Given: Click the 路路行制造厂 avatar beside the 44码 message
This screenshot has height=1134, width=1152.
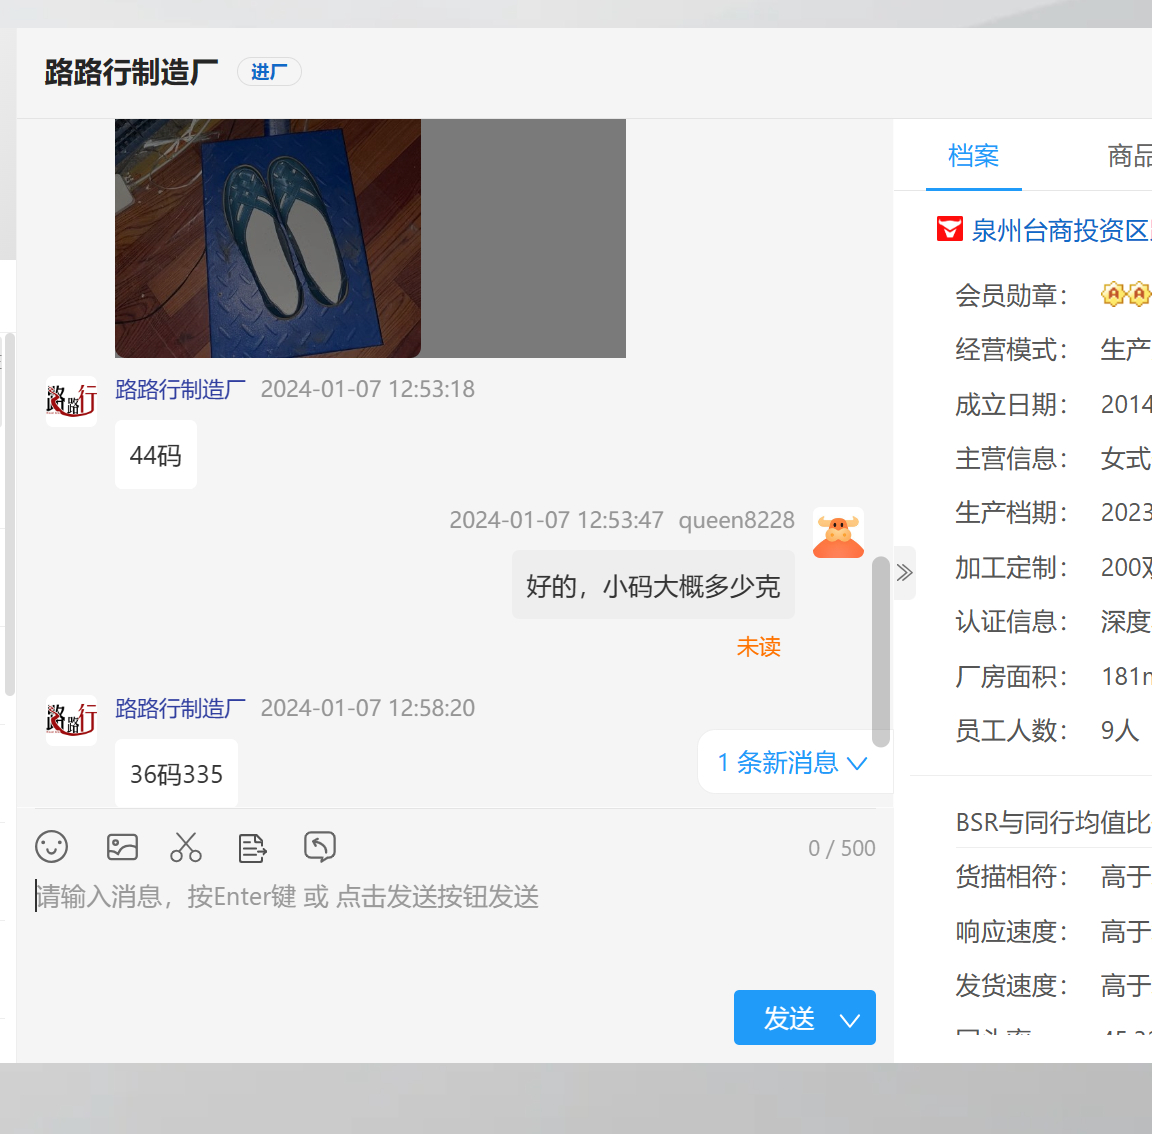Looking at the screenshot, I should click(71, 402).
